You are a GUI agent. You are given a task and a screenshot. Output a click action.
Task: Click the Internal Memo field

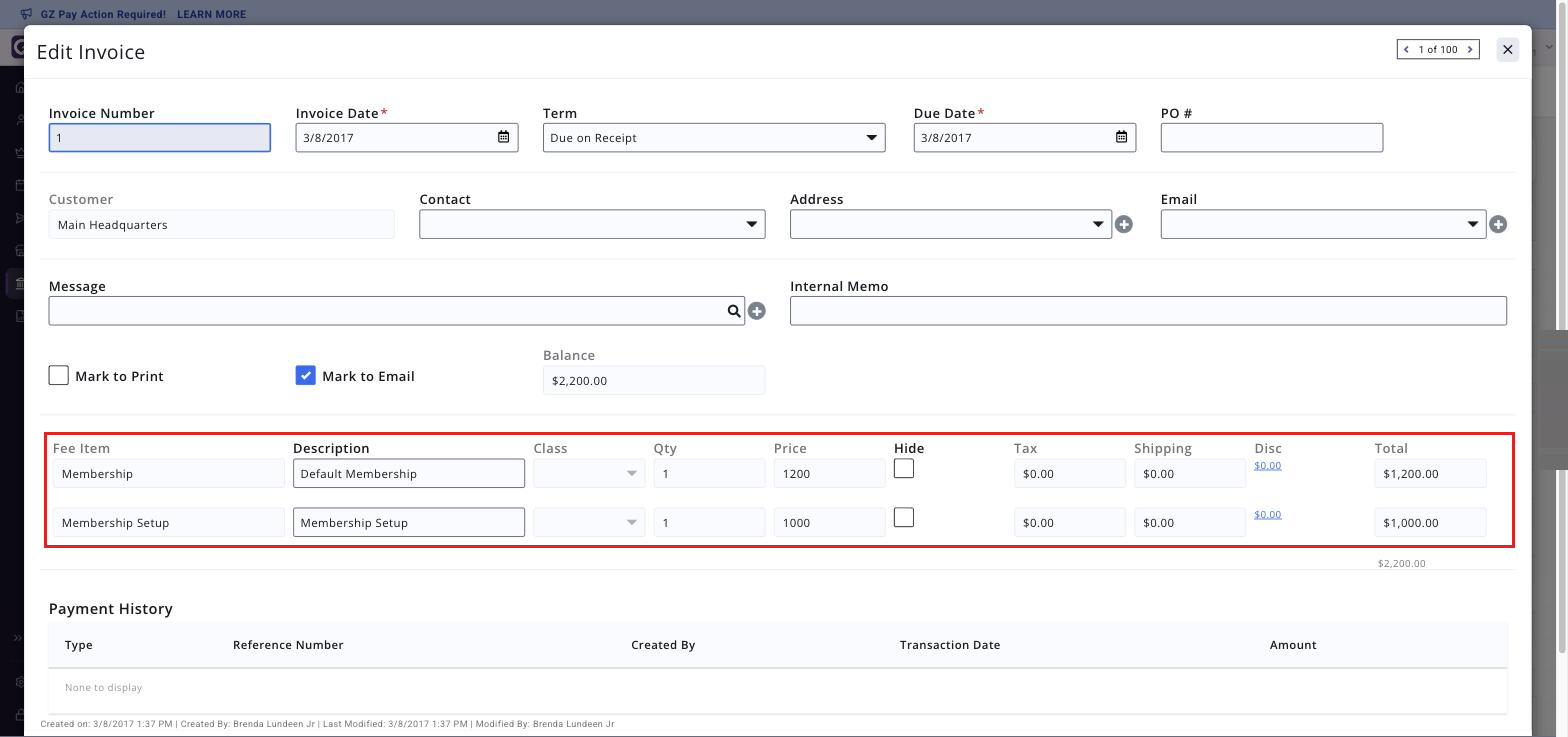(1148, 311)
